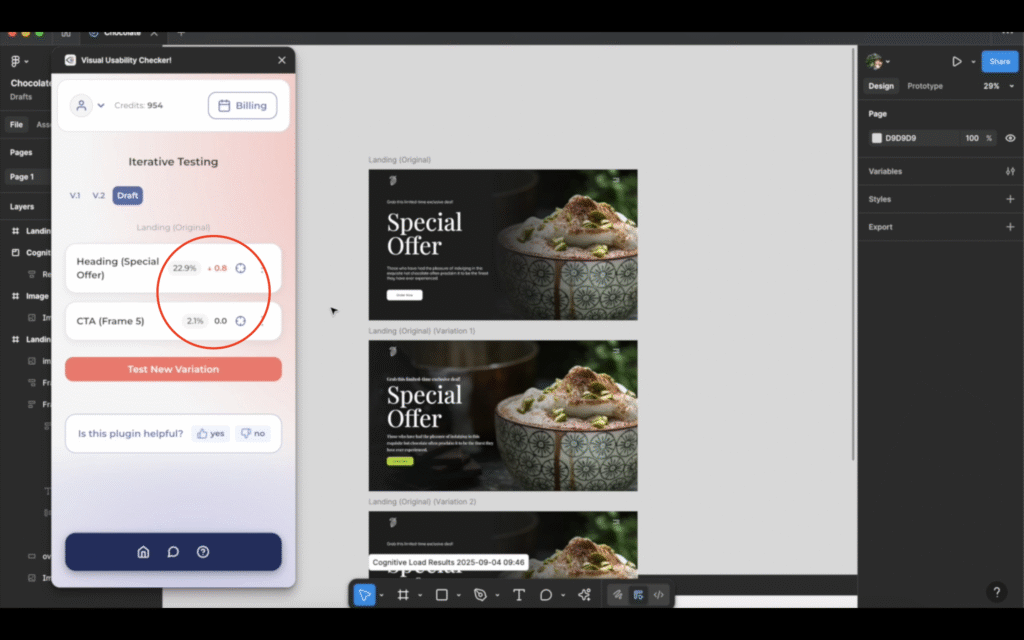
Task: Open the AI actions sparkle tool
Action: pyautogui.click(x=585, y=595)
